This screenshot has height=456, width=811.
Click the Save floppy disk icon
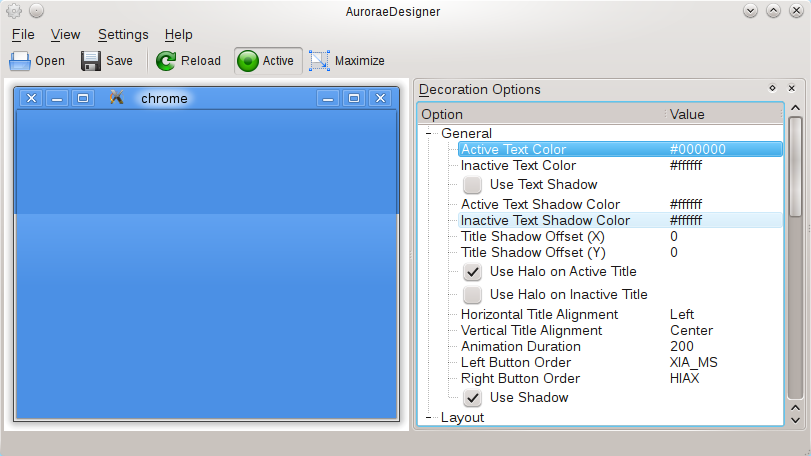tap(91, 61)
